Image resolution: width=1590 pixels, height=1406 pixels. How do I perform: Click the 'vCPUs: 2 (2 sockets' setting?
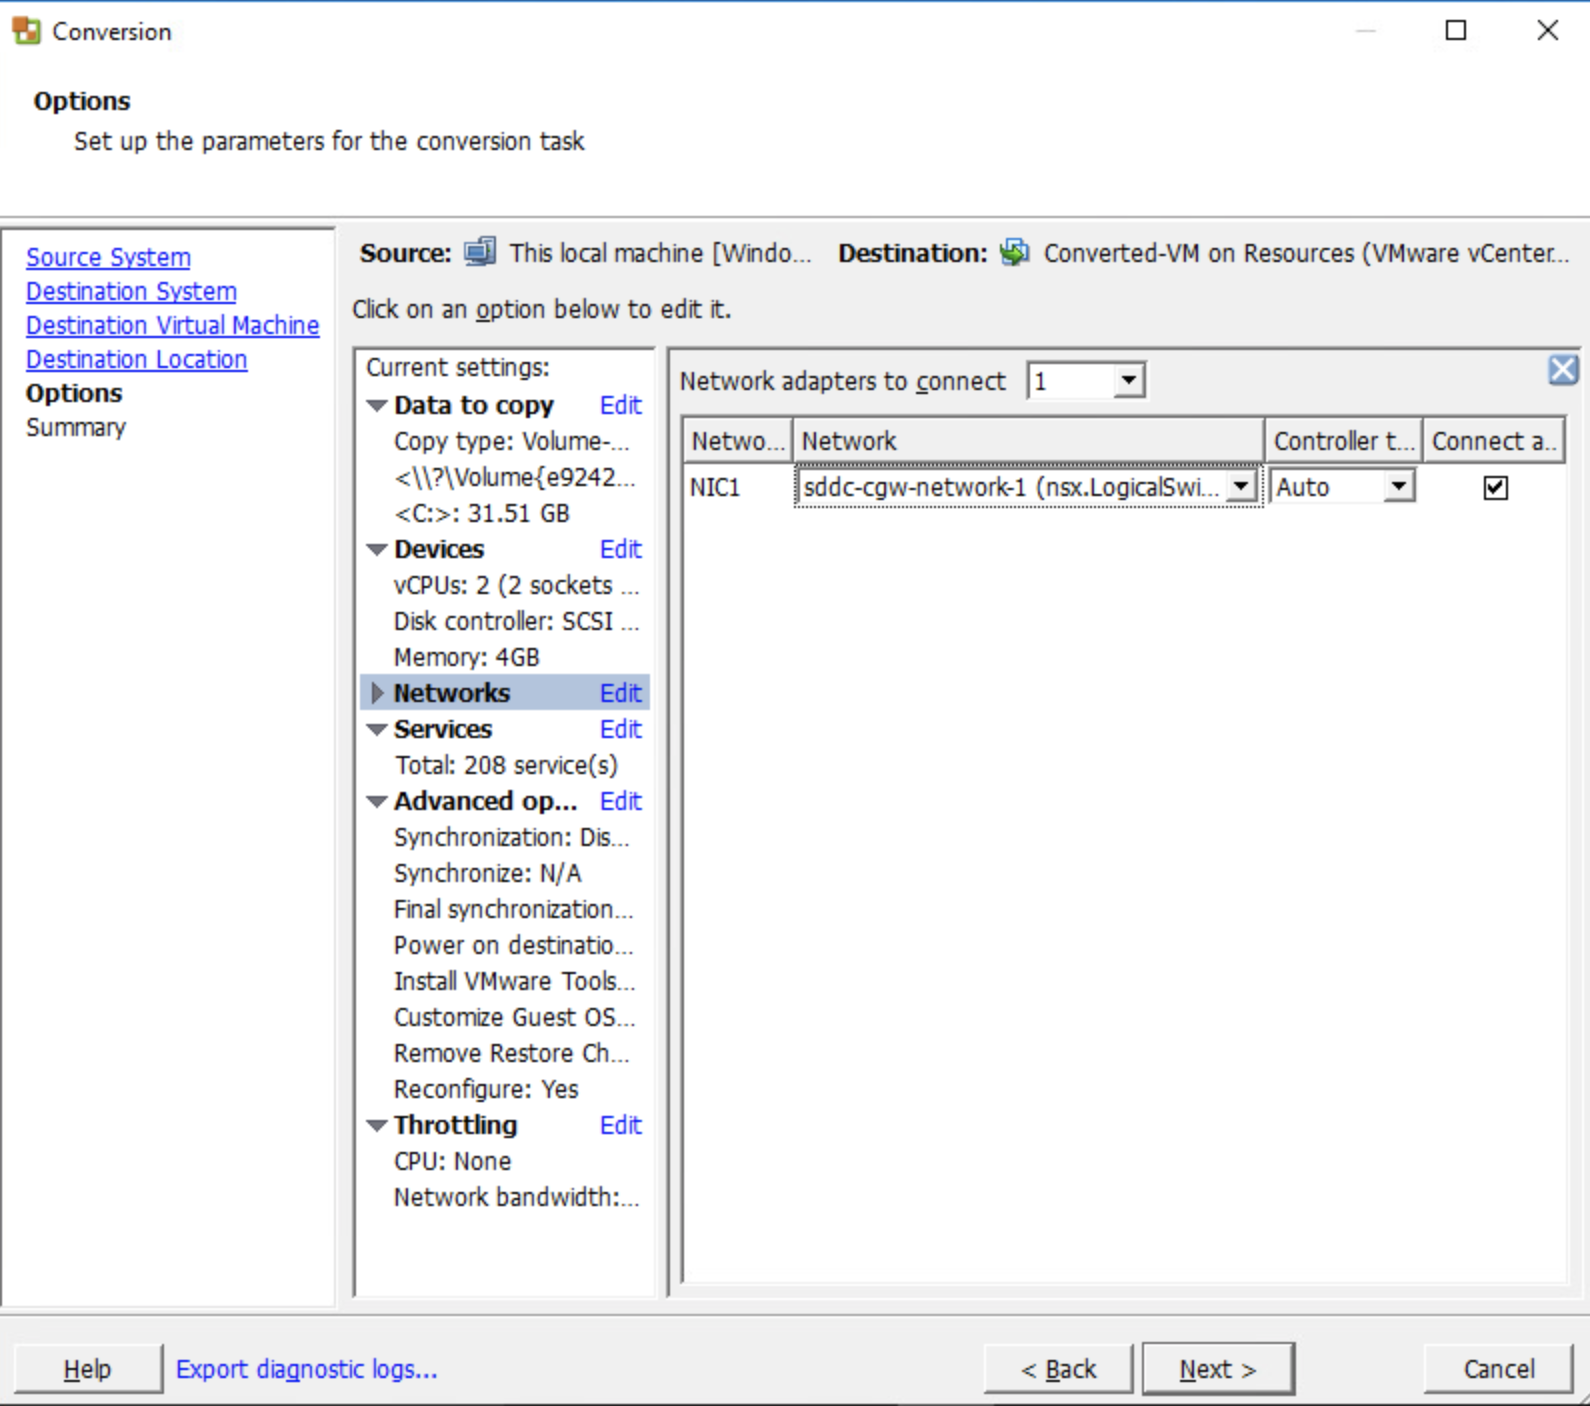pos(516,585)
